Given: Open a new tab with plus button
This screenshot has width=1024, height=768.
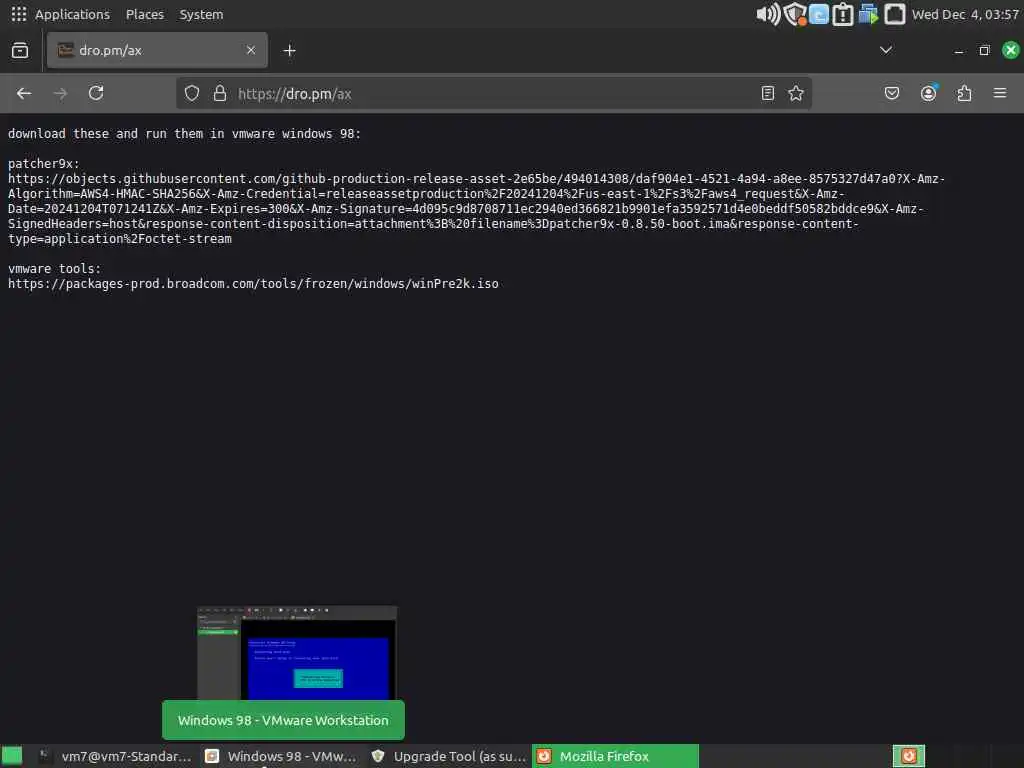Looking at the screenshot, I should 289,50.
